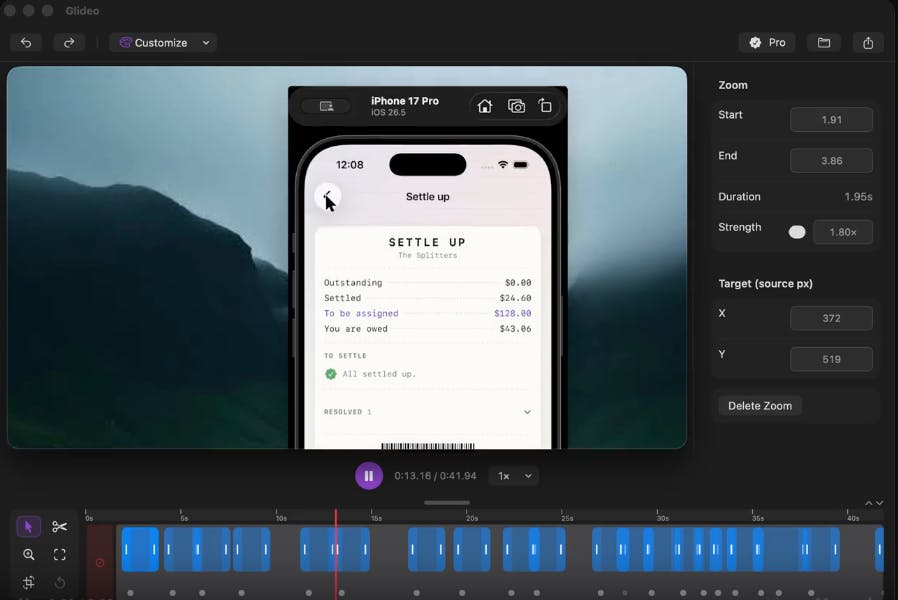Click the grab handle bar above the timeline
This screenshot has height=600, width=898.
click(x=447, y=503)
